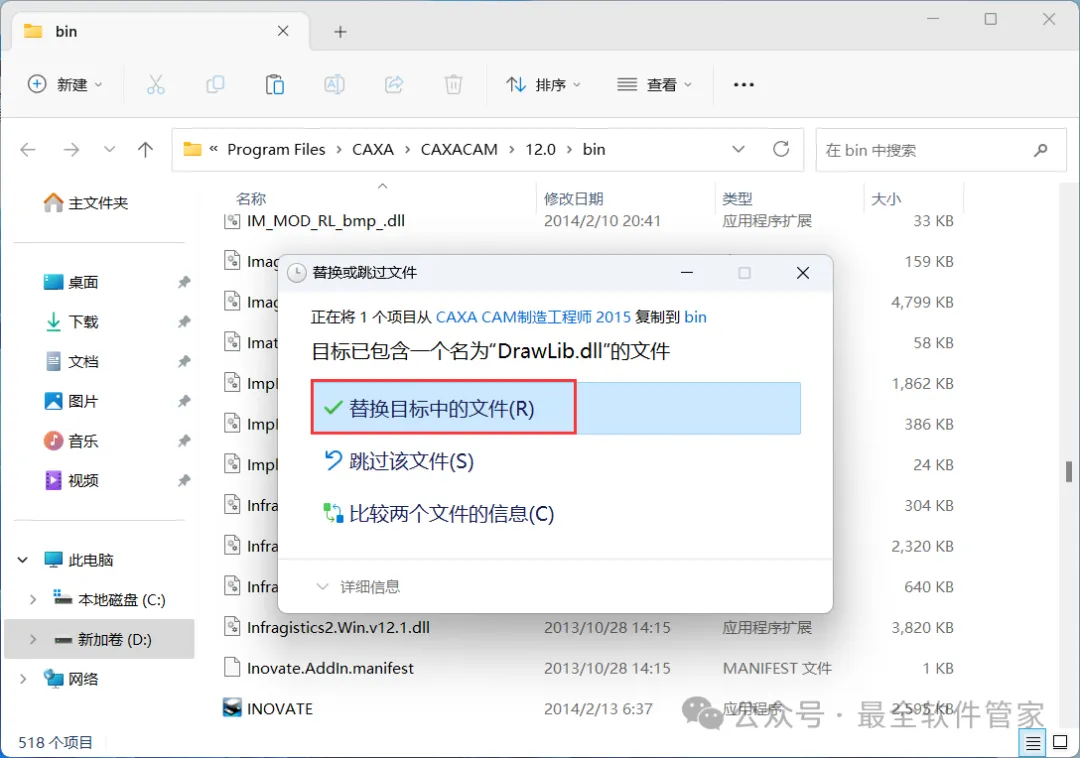This screenshot has width=1080, height=758.
Task: Click the Paste clipboard icon
Action: coord(275,85)
